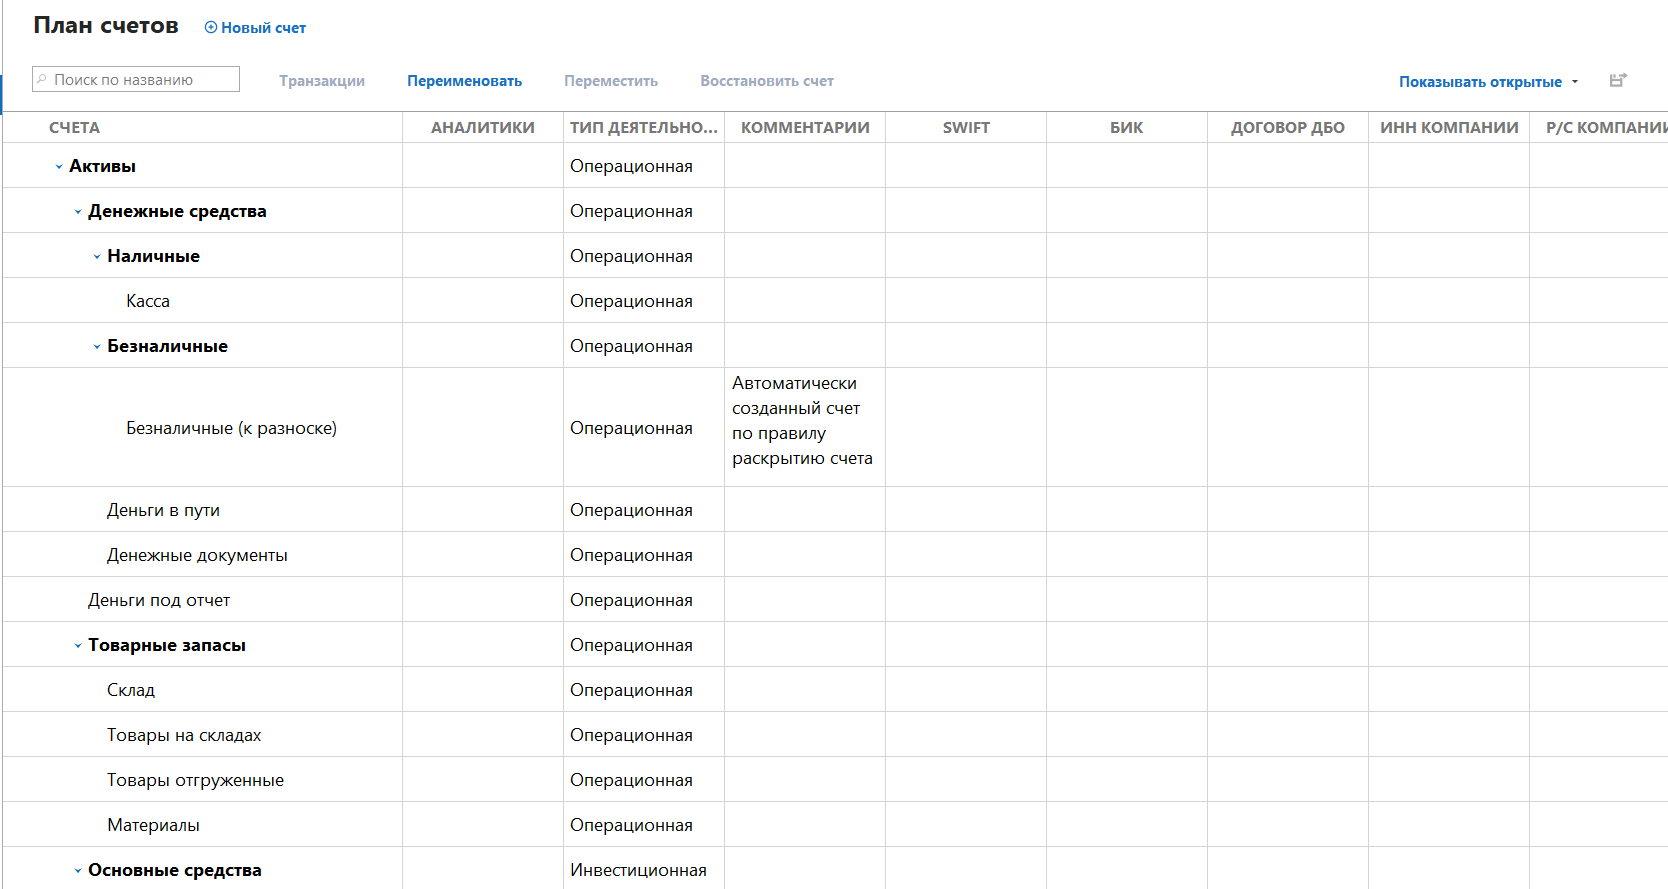
Task: Click Переместить
Action: (611, 81)
